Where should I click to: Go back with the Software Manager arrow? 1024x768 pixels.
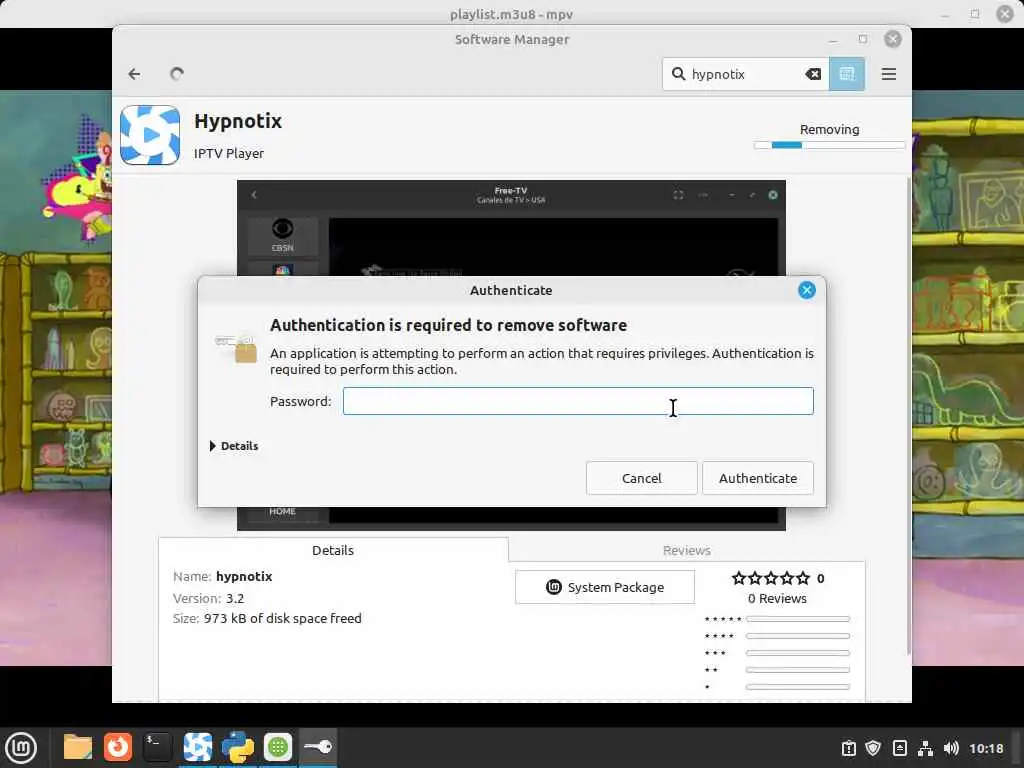[x=134, y=74]
